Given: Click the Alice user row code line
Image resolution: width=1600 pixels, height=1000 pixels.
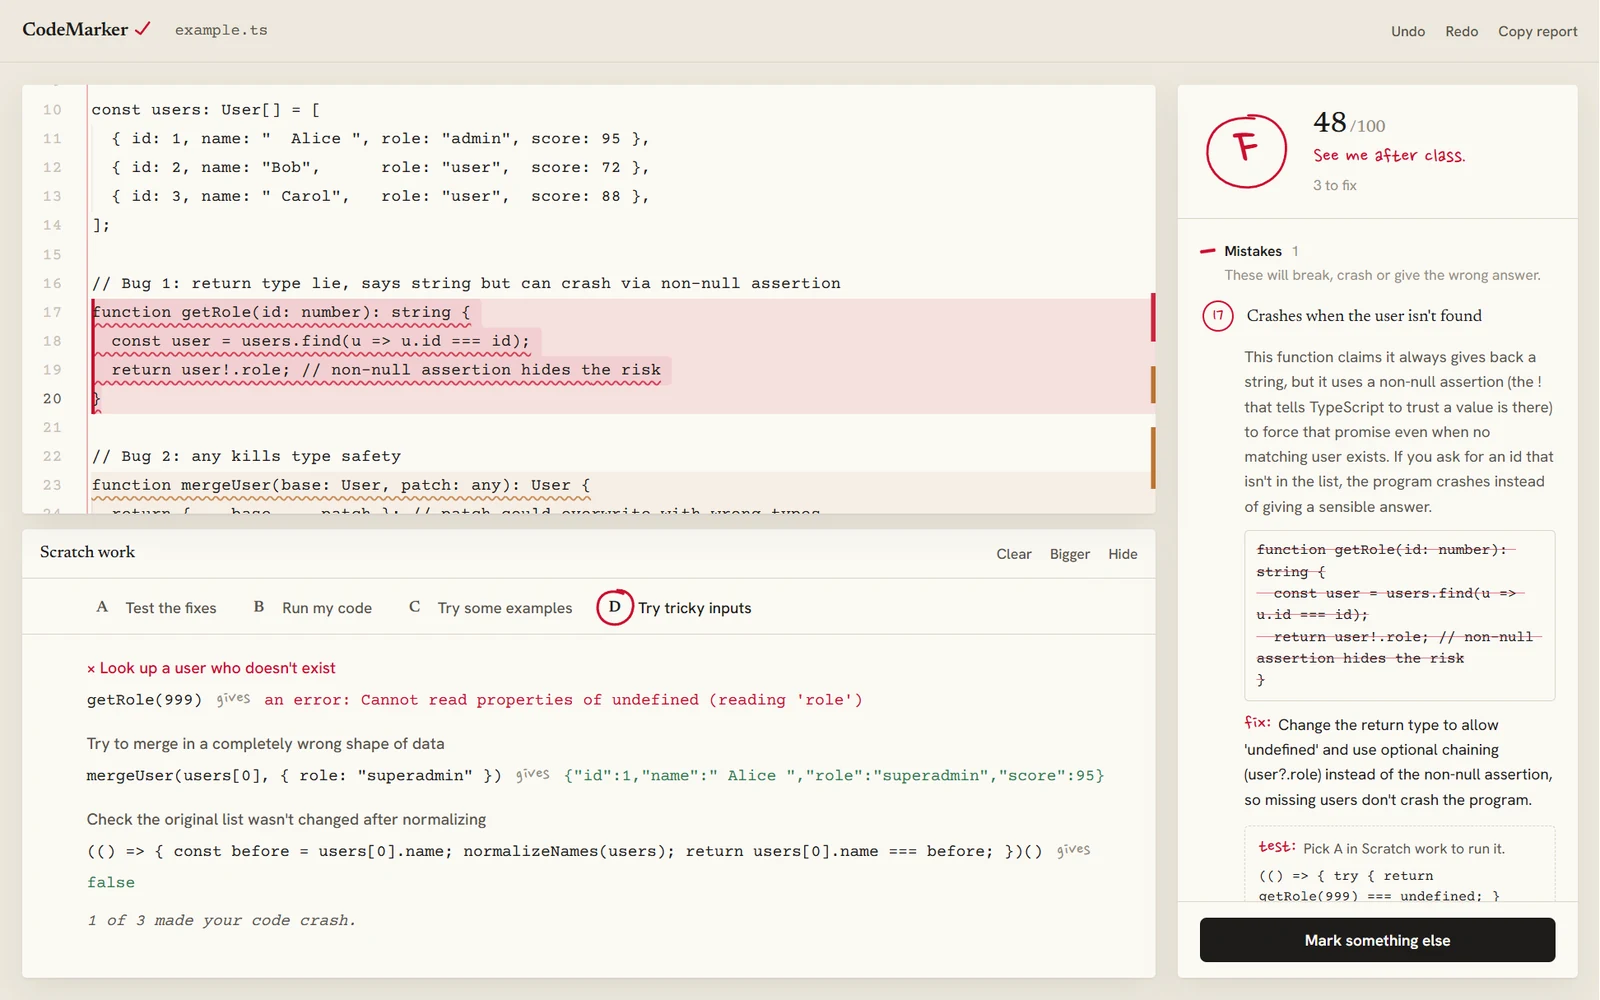Looking at the screenshot, I should point(381,138).
